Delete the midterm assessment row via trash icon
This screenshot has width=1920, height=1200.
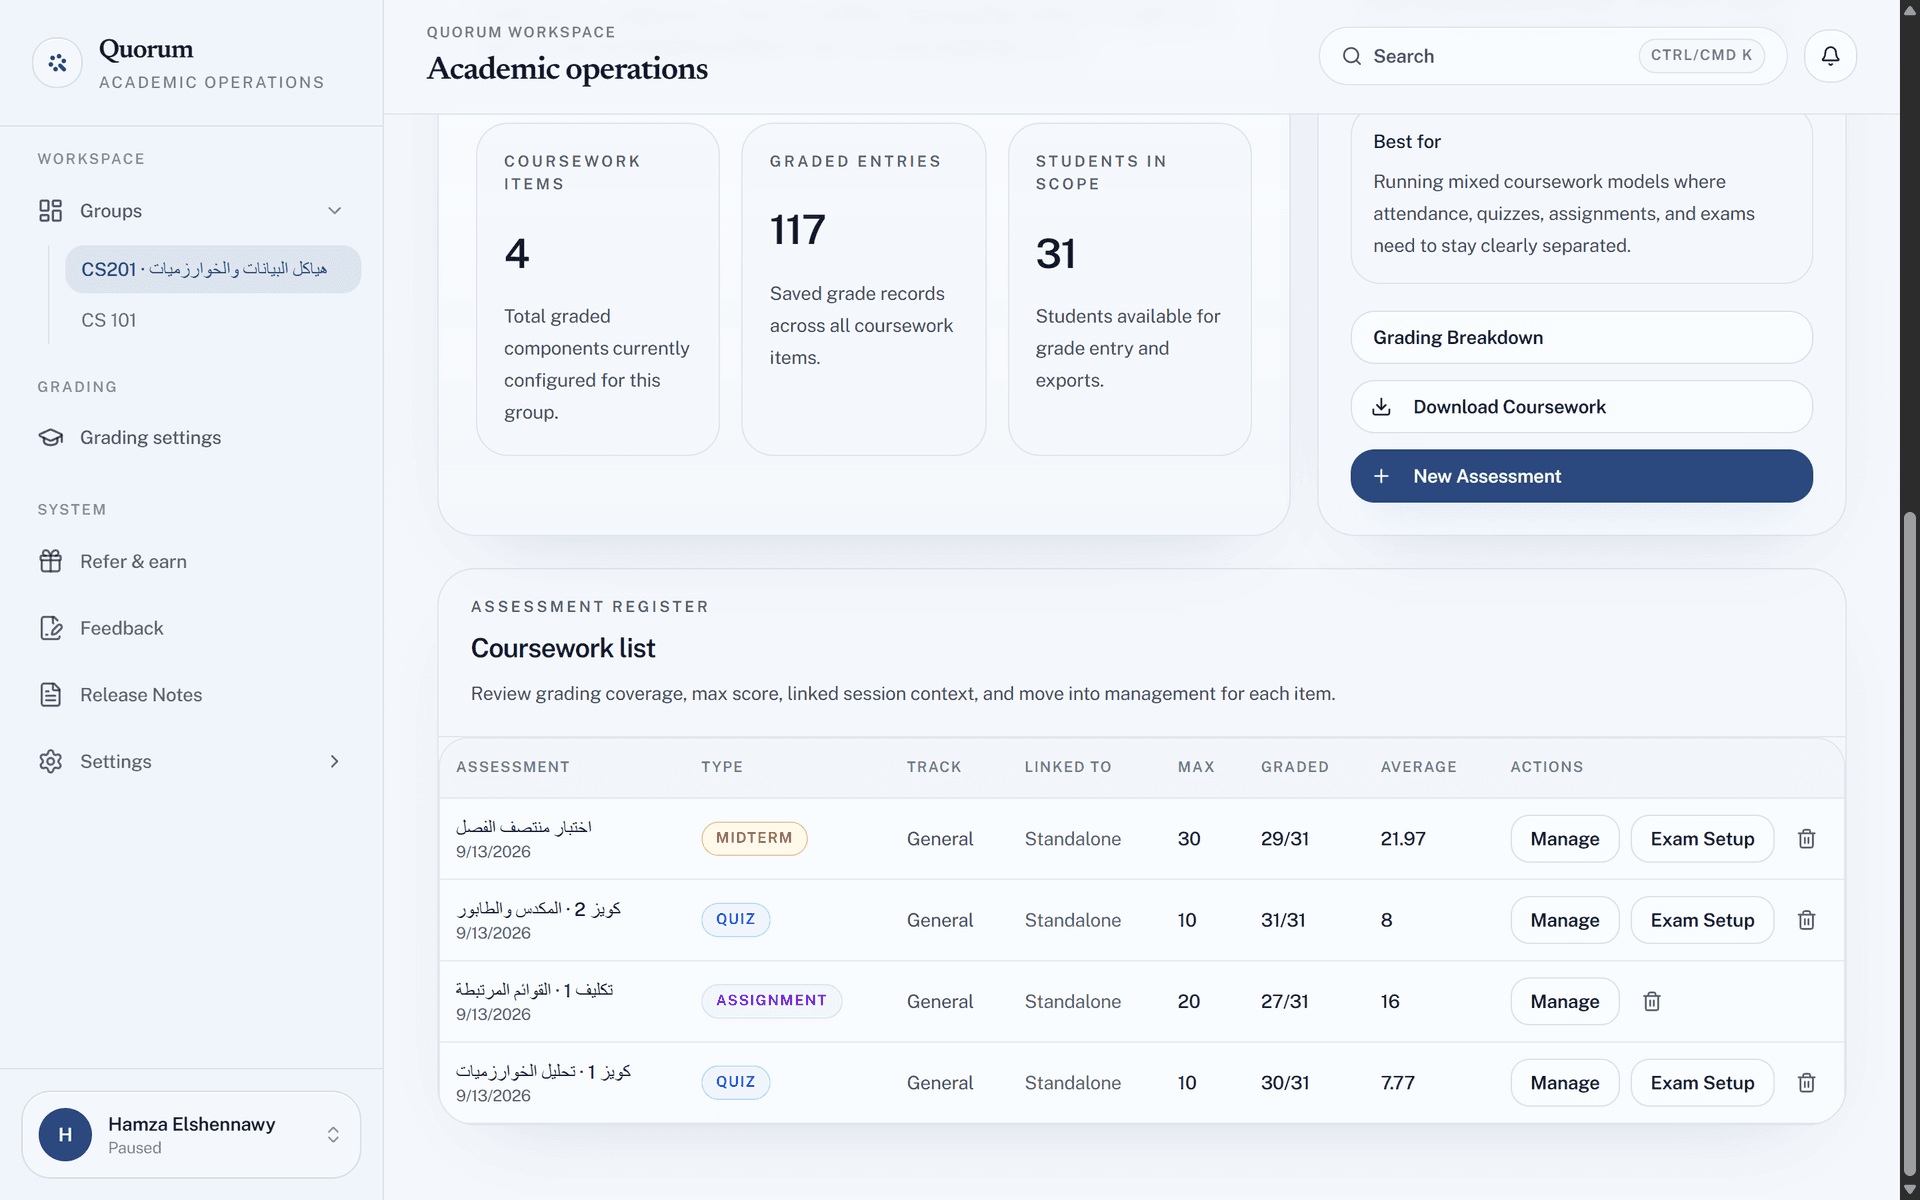pos(1806,839)
